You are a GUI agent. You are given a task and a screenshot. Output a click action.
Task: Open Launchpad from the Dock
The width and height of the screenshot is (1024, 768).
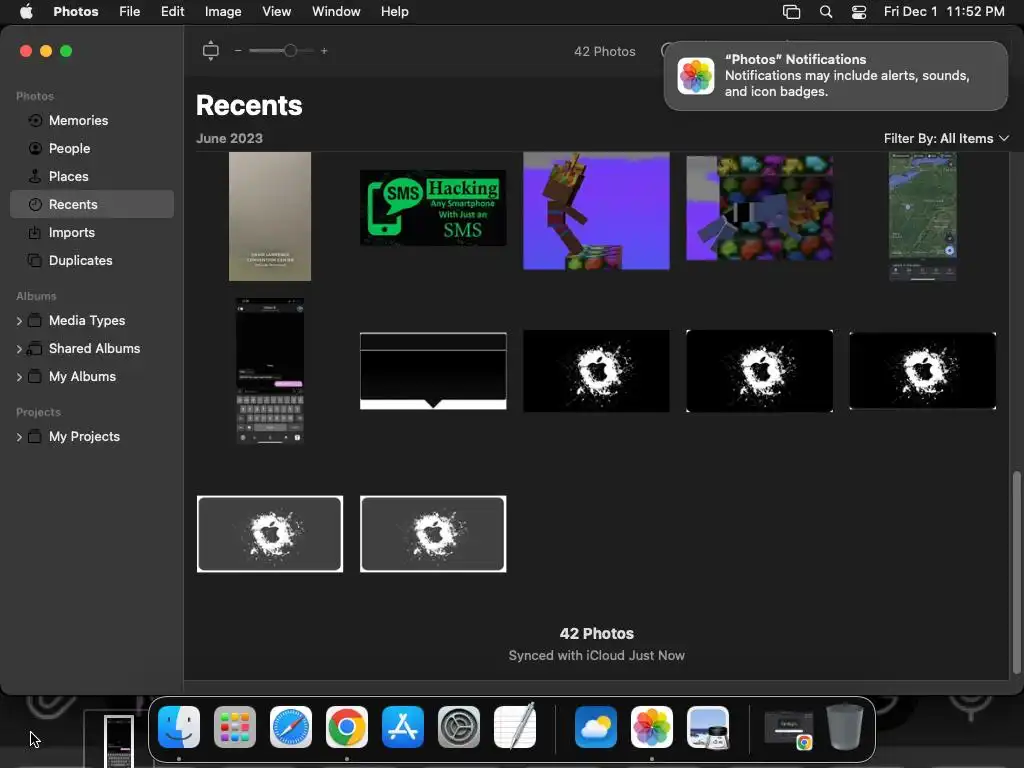coord(235,727)
